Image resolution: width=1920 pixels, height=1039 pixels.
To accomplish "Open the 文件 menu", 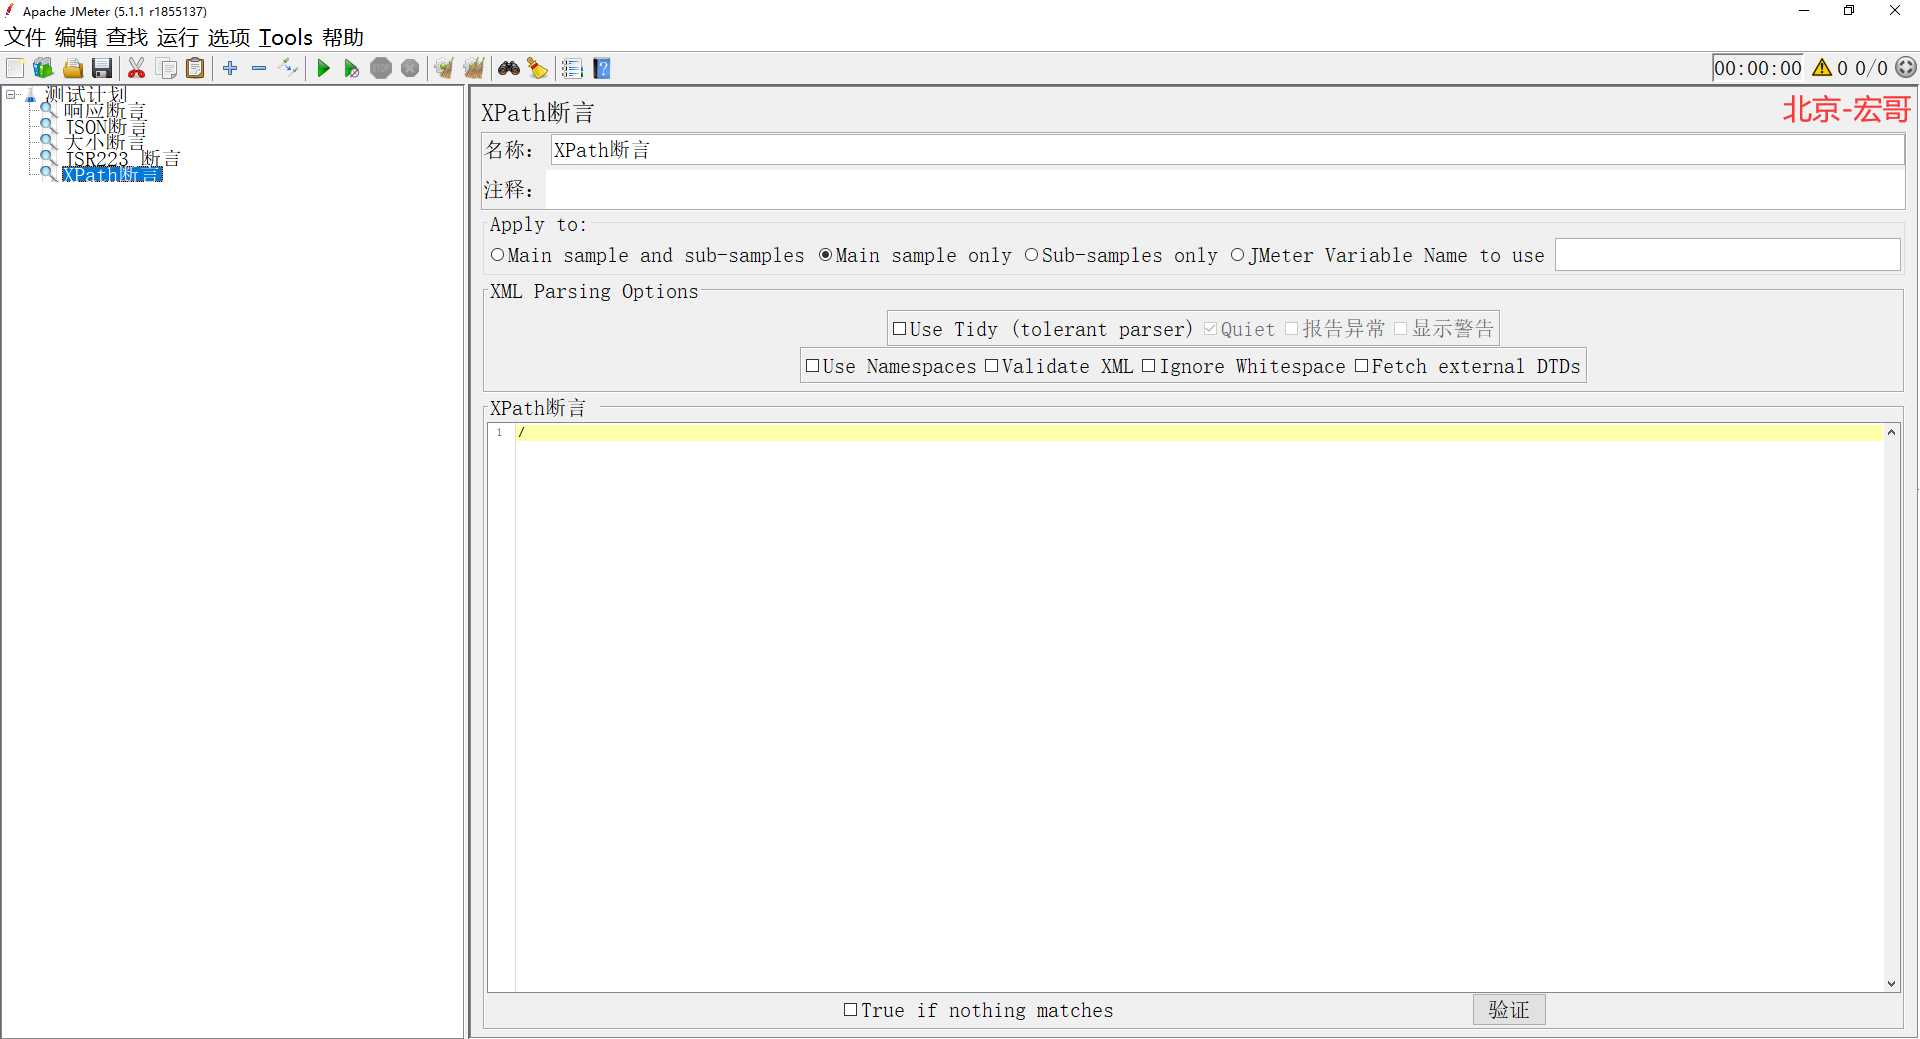I will [x=25, y=38].
